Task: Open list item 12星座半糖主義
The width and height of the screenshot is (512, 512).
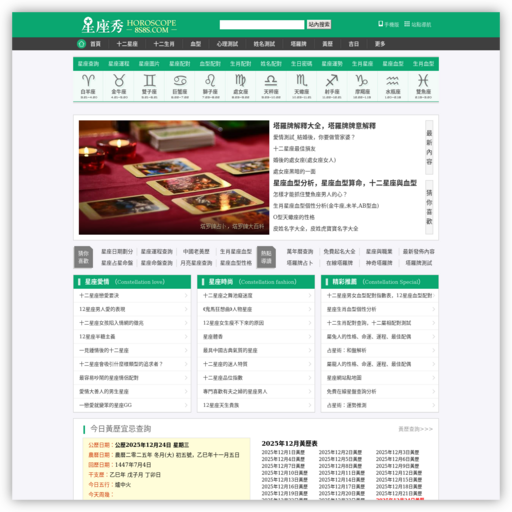Action: click(x=97, y=337)
